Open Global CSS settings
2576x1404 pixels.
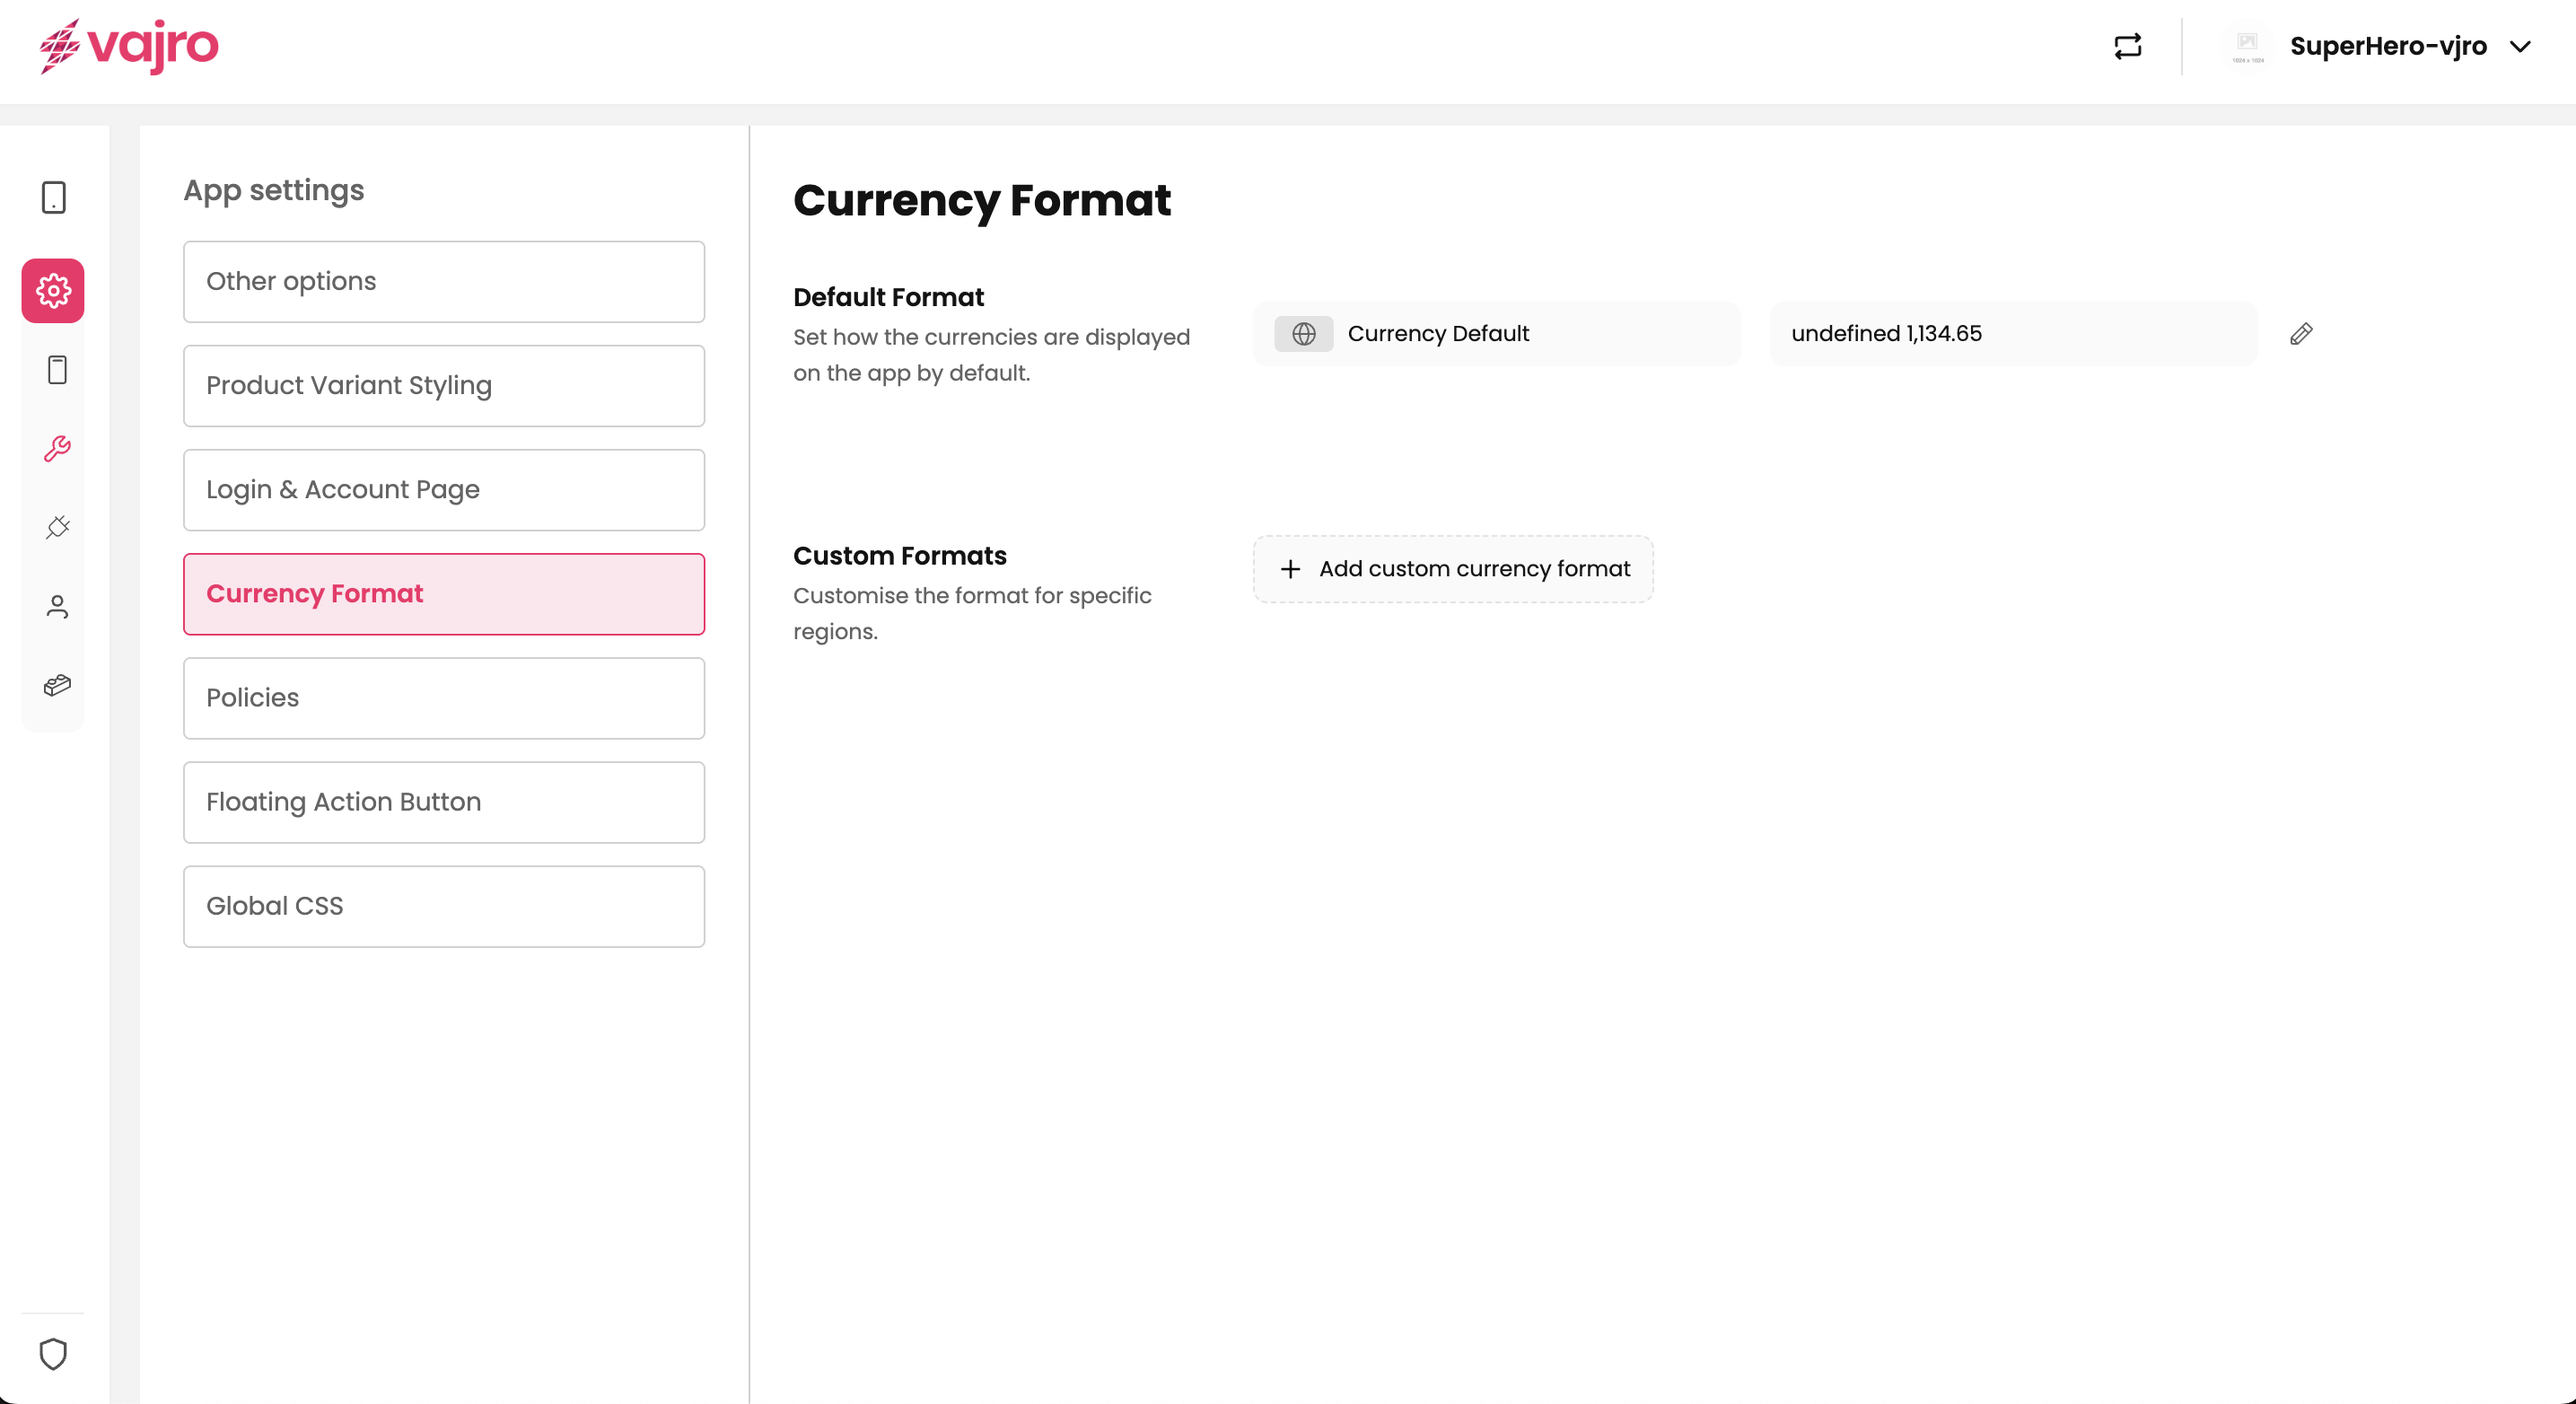[x=444, y=906]
